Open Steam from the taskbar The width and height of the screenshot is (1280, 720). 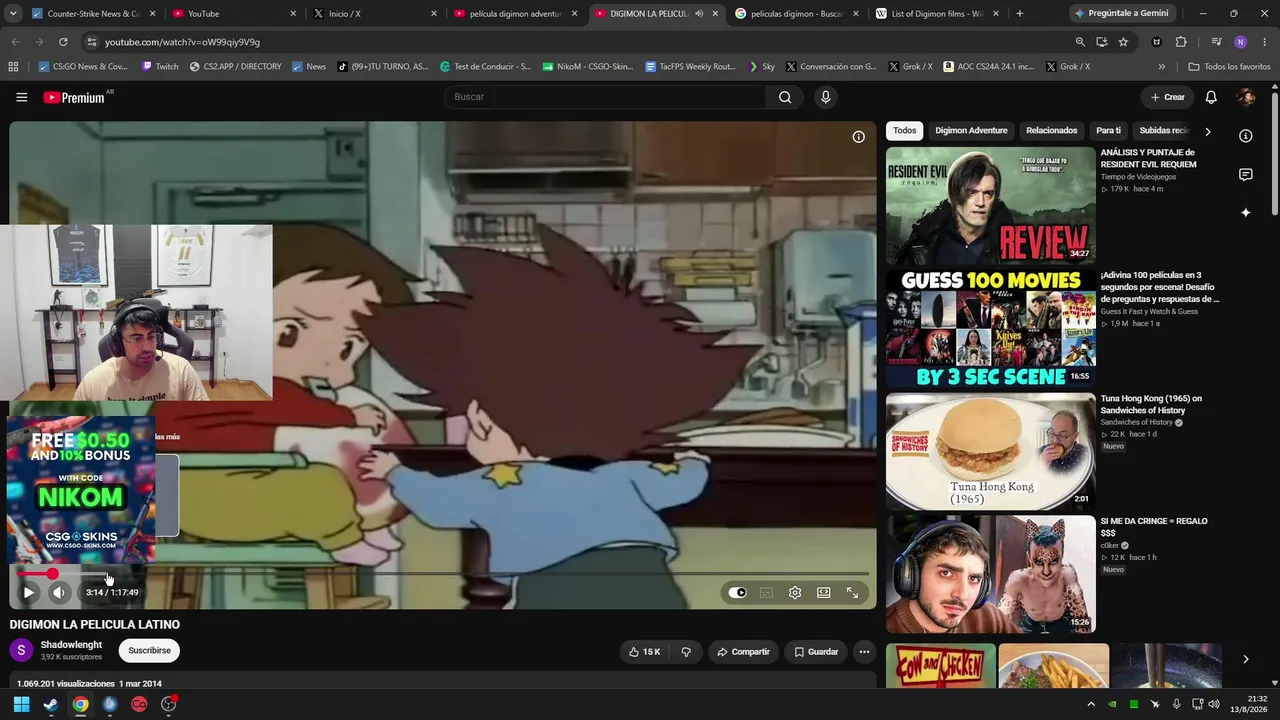tap(51, 704)
